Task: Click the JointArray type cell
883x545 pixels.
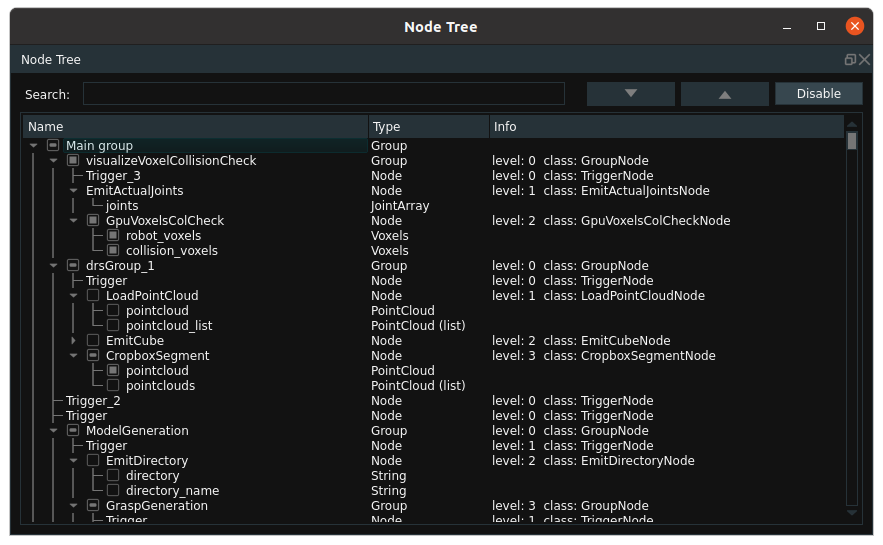Action: click(x=400, y=206)
